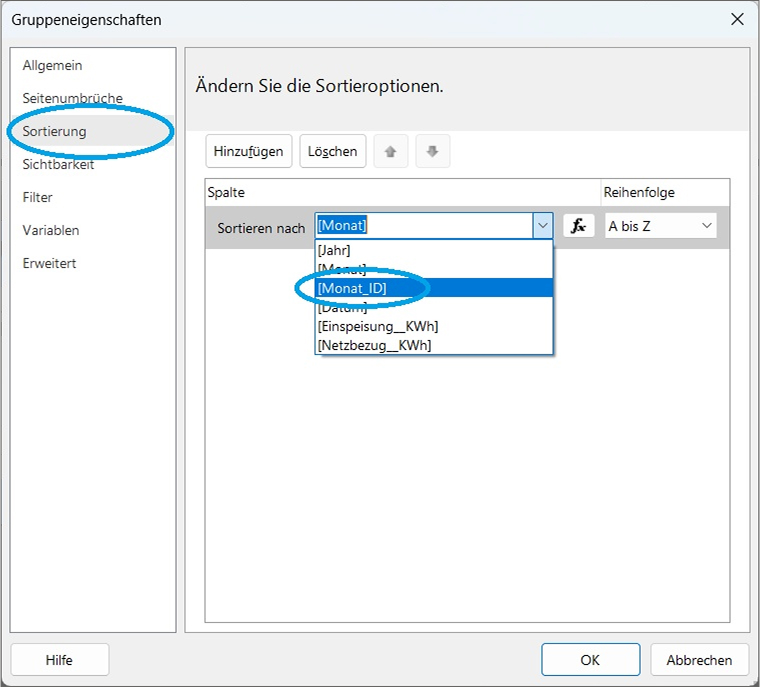Click inside the [Monat] sort expression field

(424, 226)
